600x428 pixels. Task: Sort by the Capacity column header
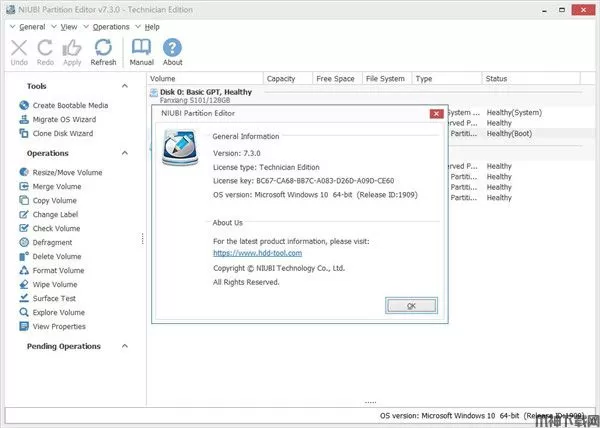[281, 78]
